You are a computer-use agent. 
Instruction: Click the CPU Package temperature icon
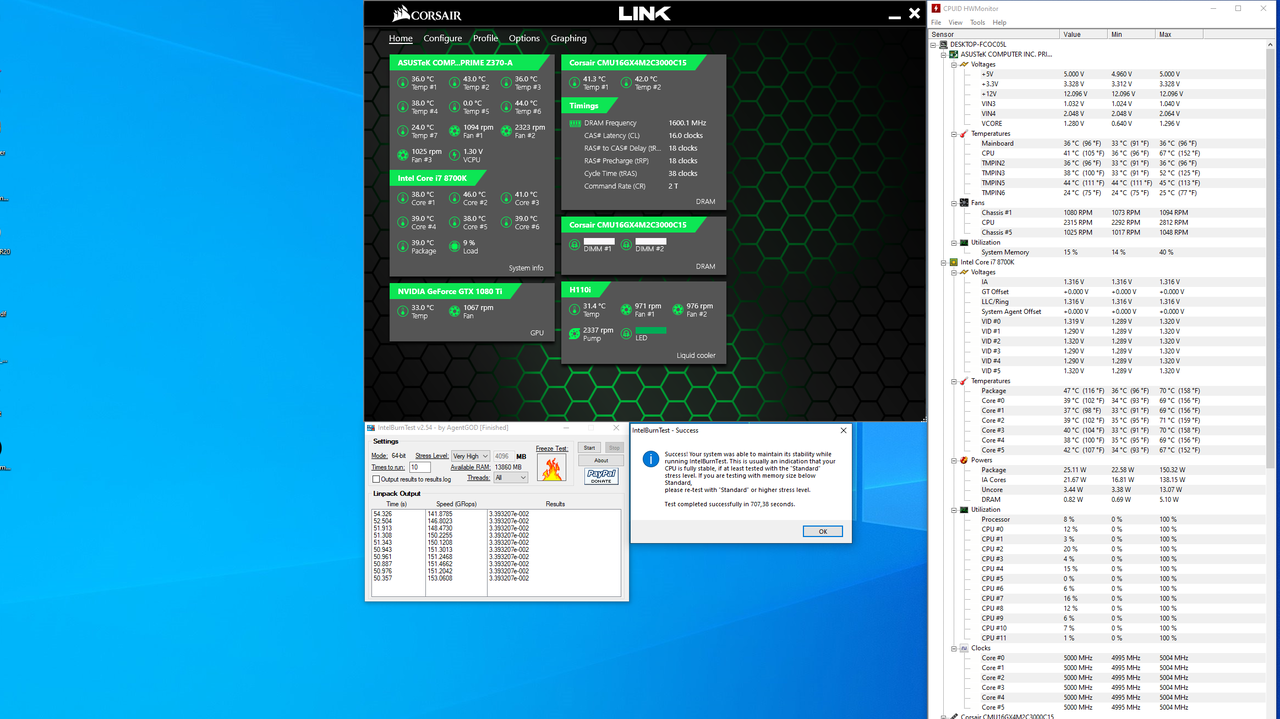pyautogui.click(x=402, y=246)
